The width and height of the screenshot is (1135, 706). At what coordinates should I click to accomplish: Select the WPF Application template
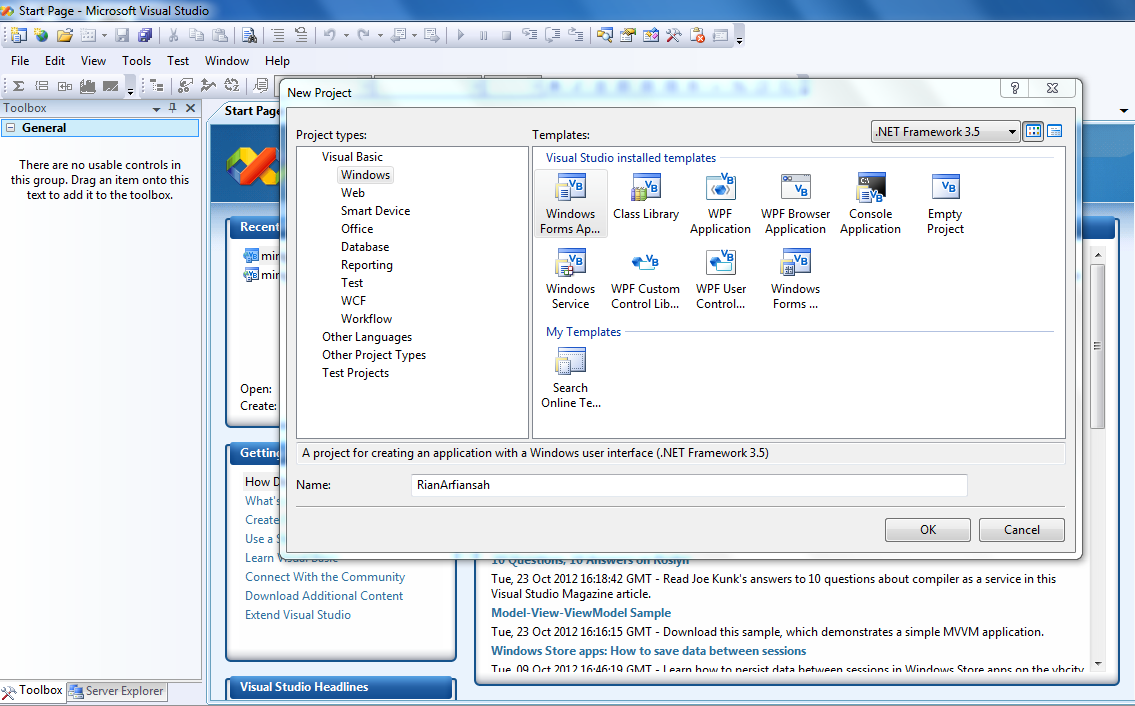coord(720,204)
